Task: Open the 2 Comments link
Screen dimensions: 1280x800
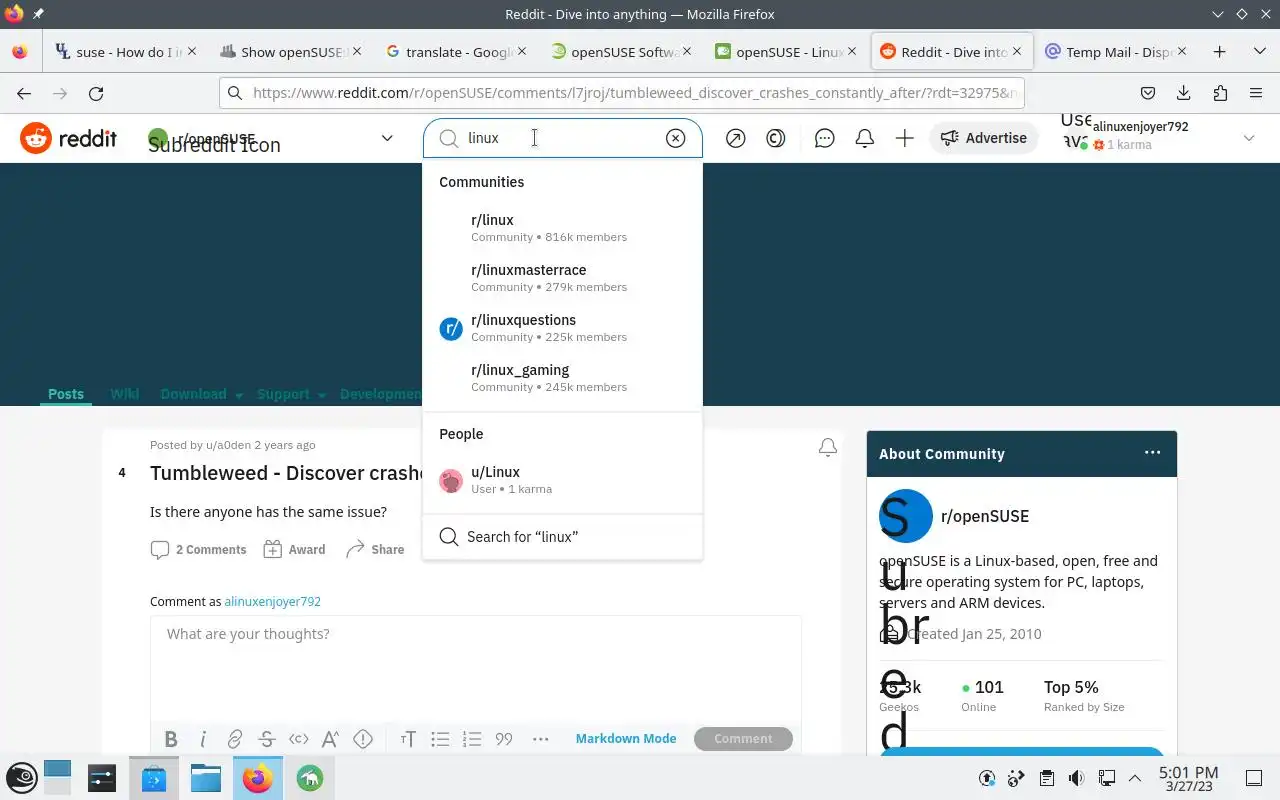Action: pyautogui.click(x=198, y=549)
